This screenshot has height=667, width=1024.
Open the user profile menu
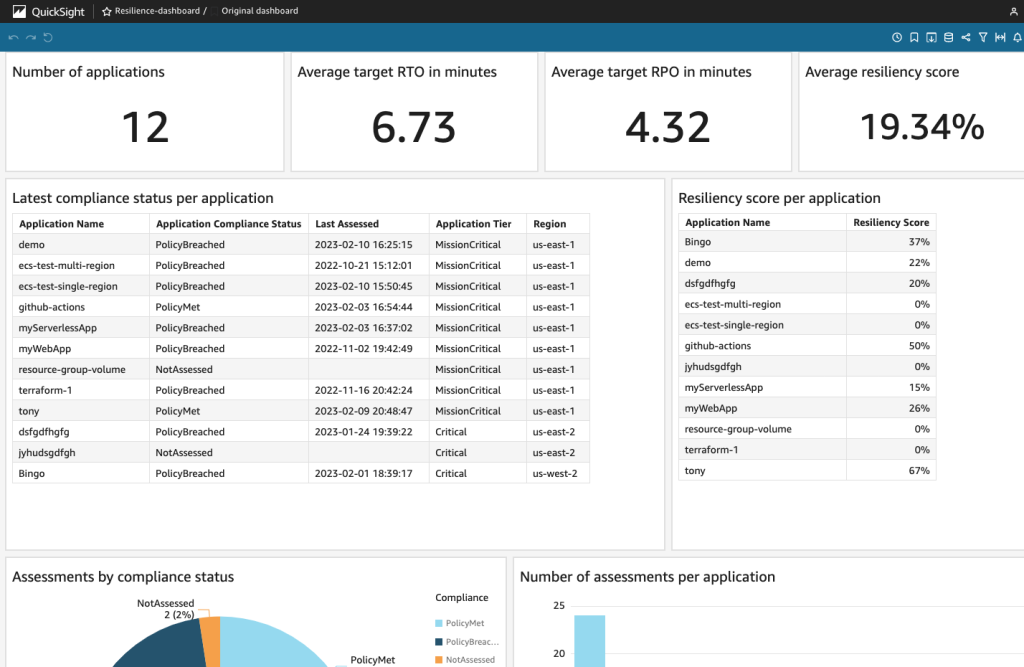pyautogui.click(x=1015, y=11)
